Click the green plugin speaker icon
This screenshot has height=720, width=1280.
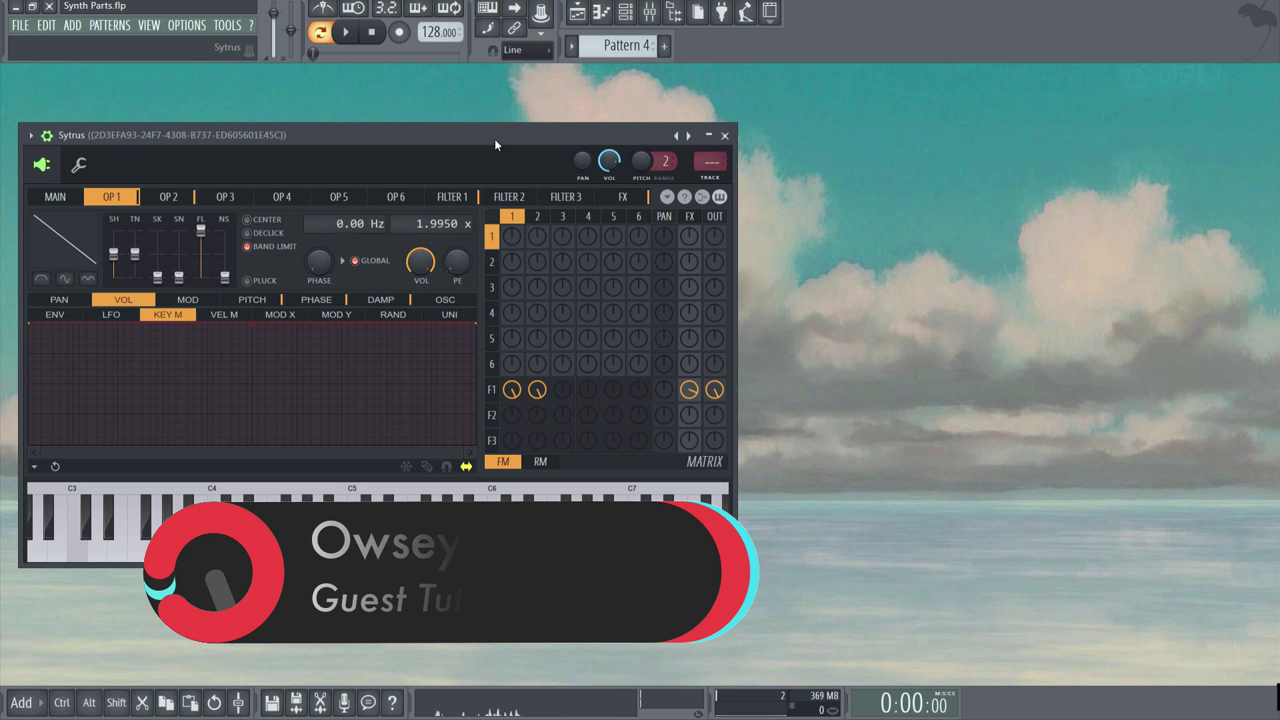pyautogui.click(x=42, y=165)
